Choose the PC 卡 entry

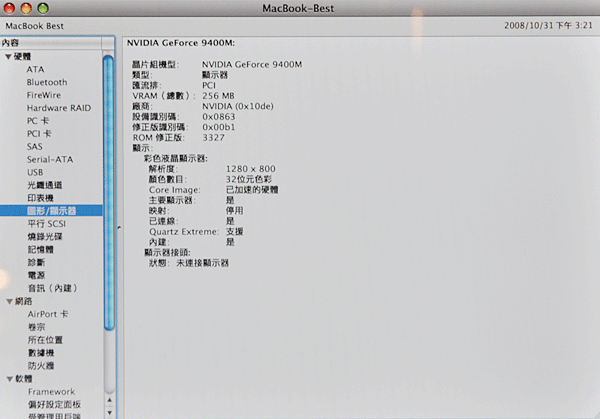click(38, 121)
